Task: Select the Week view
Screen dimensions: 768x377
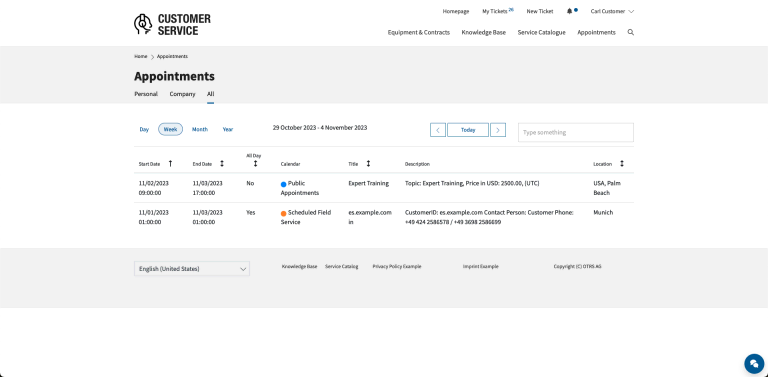Action: pyautogui.click(x=170, y=129)
